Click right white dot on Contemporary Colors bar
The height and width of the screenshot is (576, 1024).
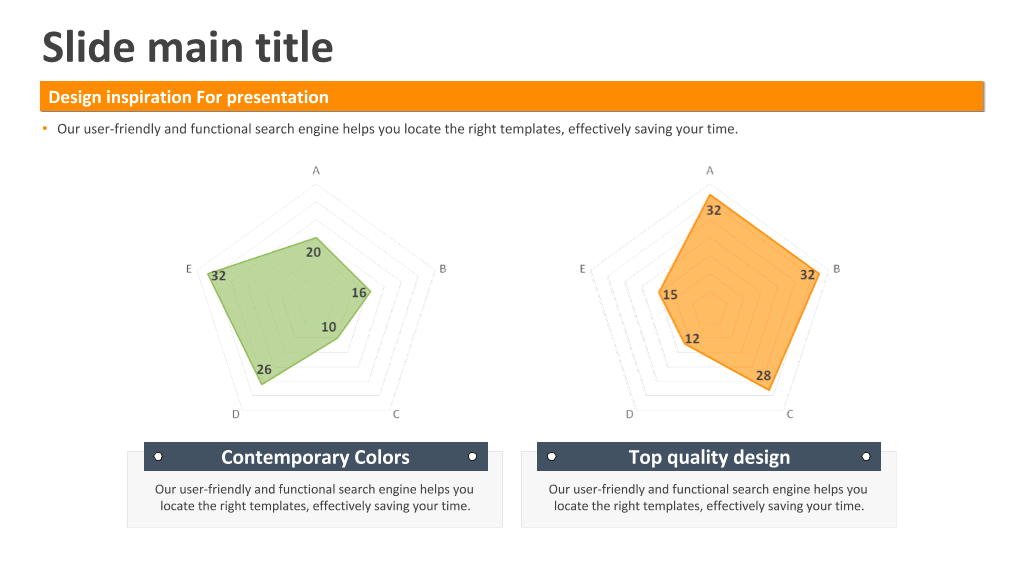[473, 456]
